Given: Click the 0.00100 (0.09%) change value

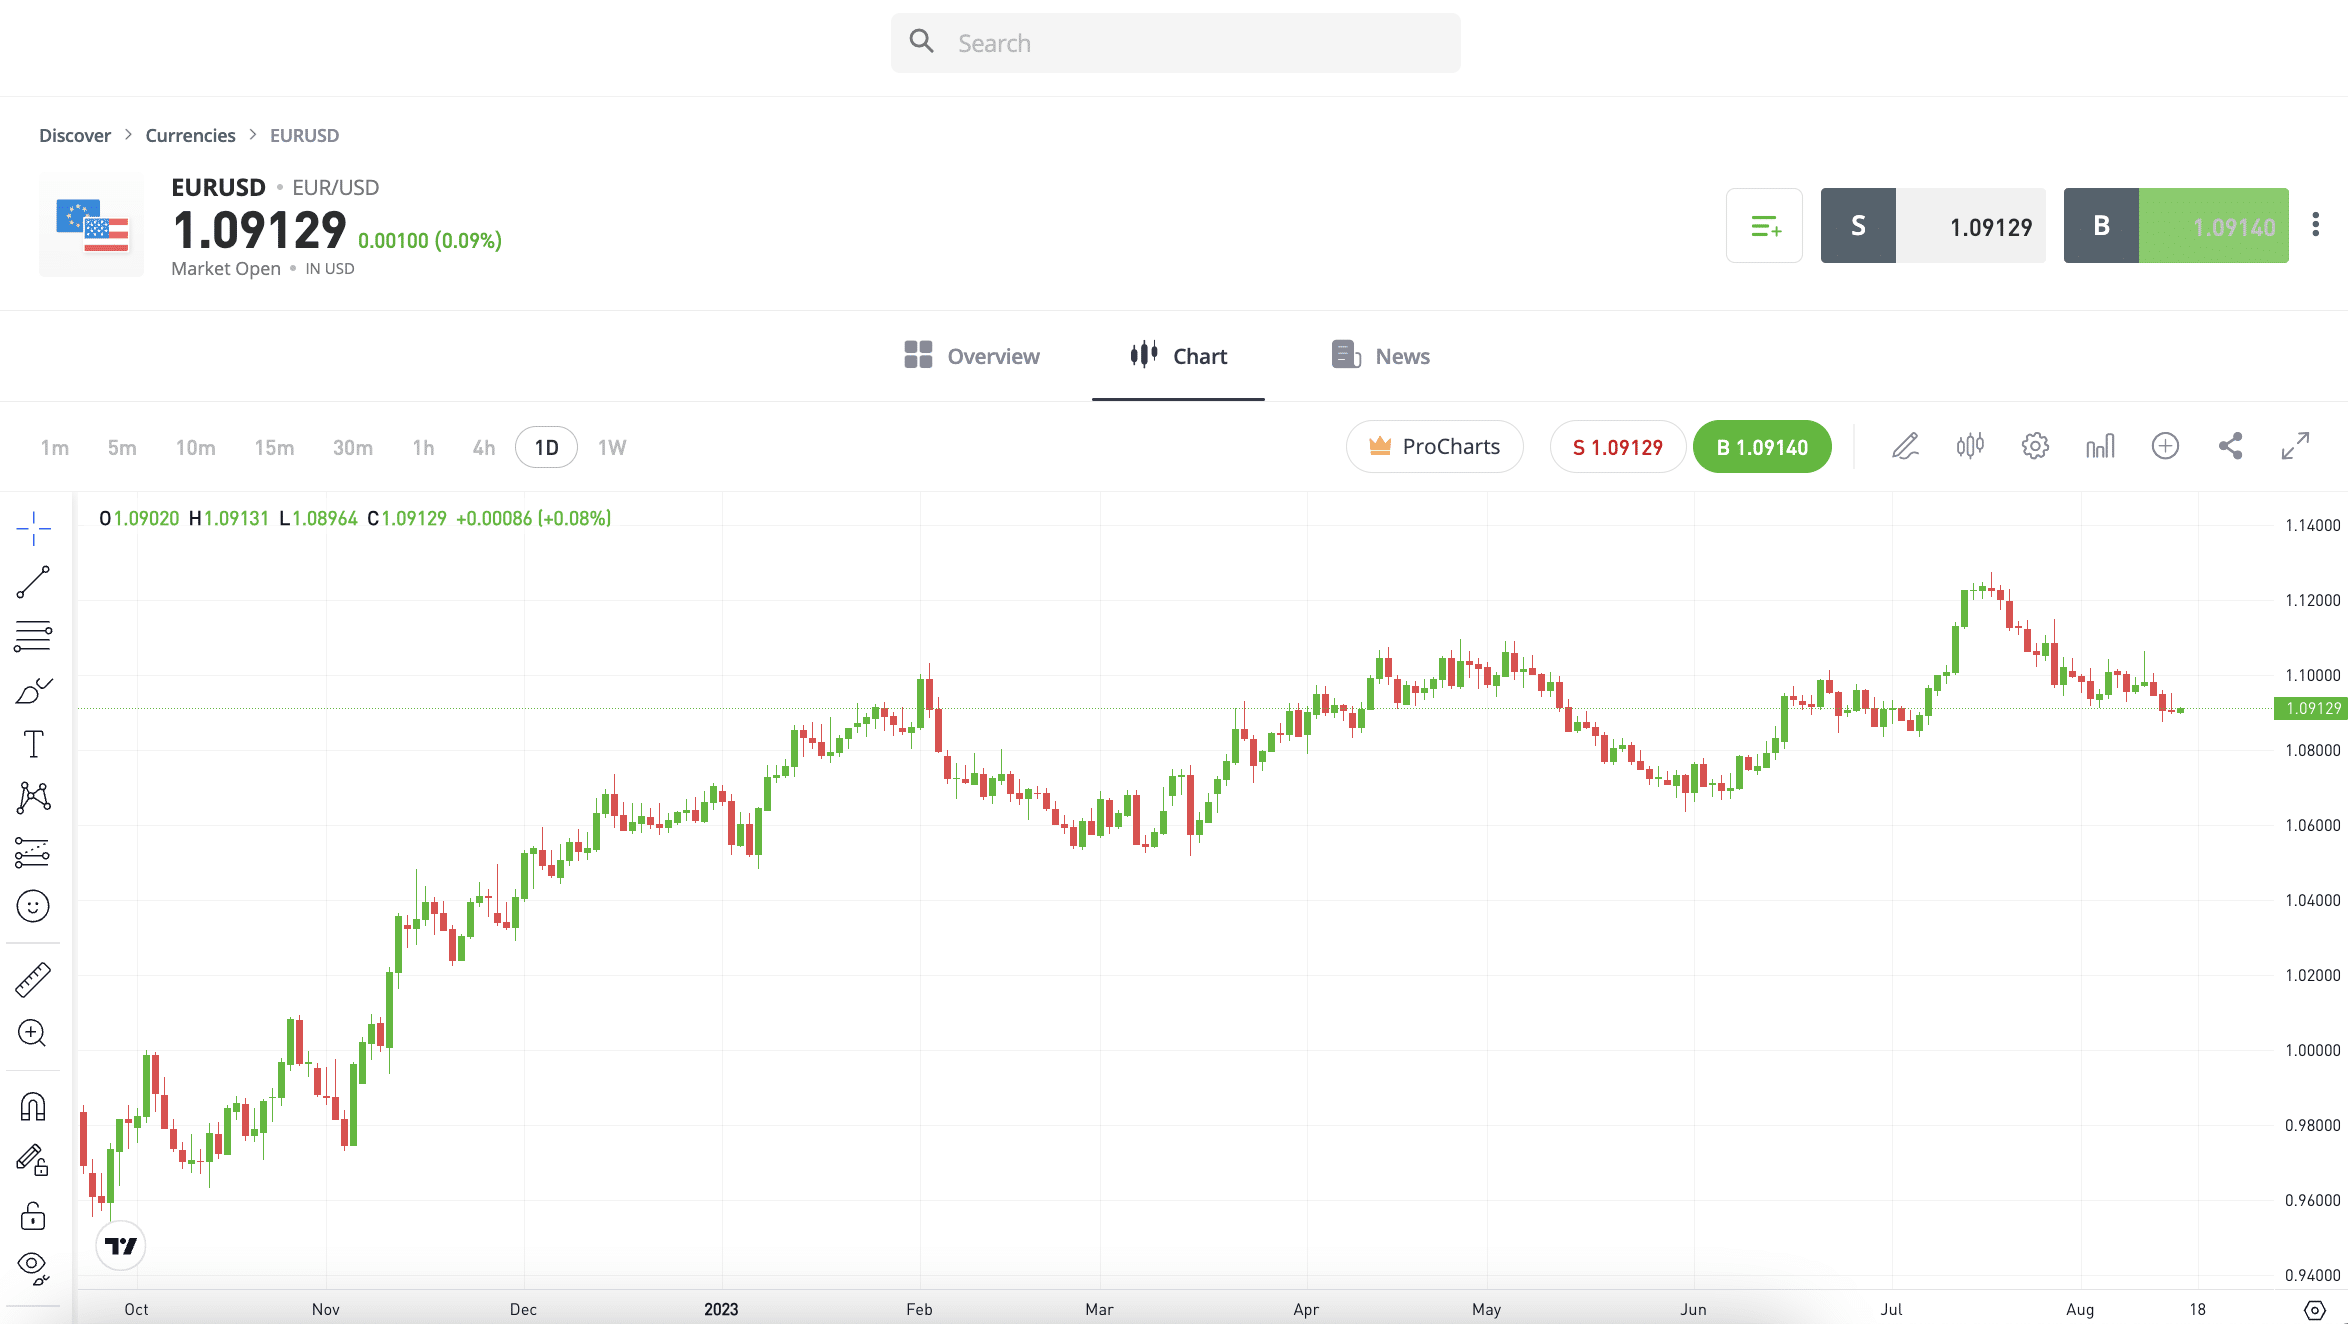Looking at the screenshot, I should tap(430, 240).
